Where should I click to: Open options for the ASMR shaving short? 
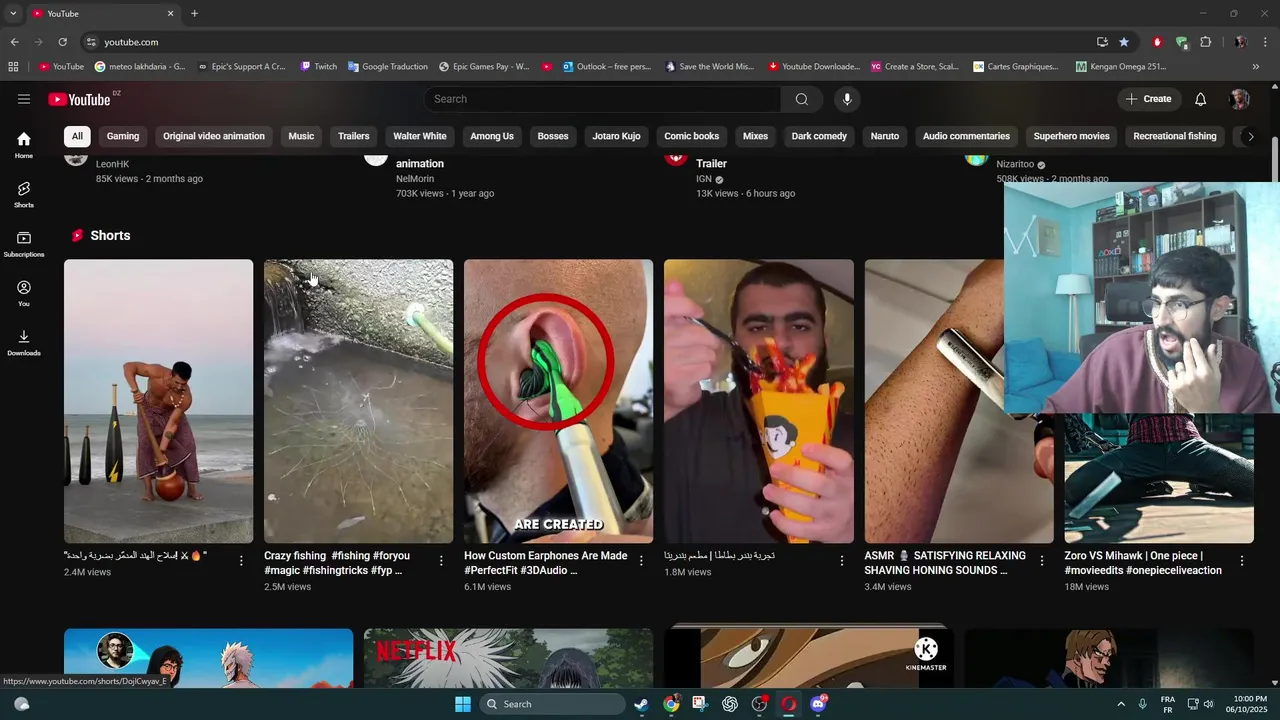tap(1041, 561)
